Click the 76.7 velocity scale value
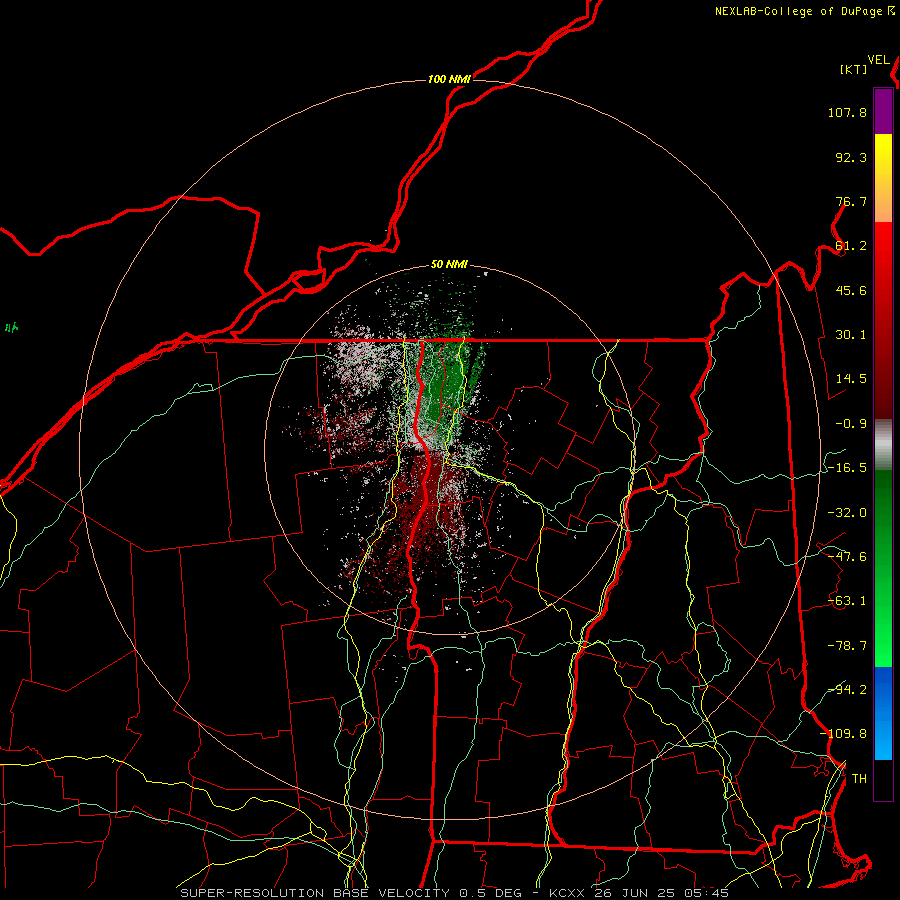 [851, 201]
